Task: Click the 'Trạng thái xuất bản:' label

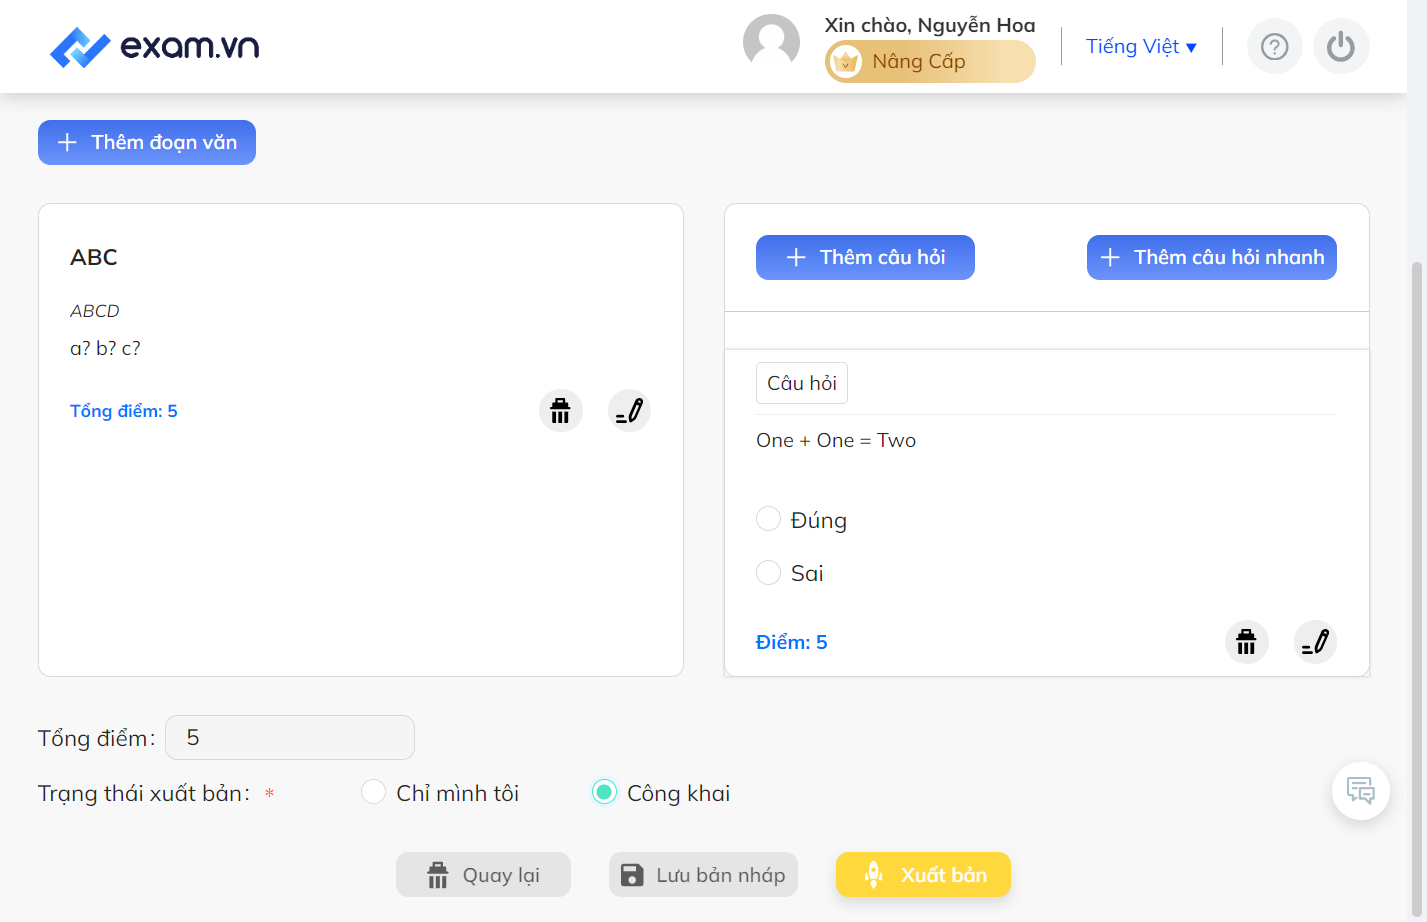Action: pos(144,793)
